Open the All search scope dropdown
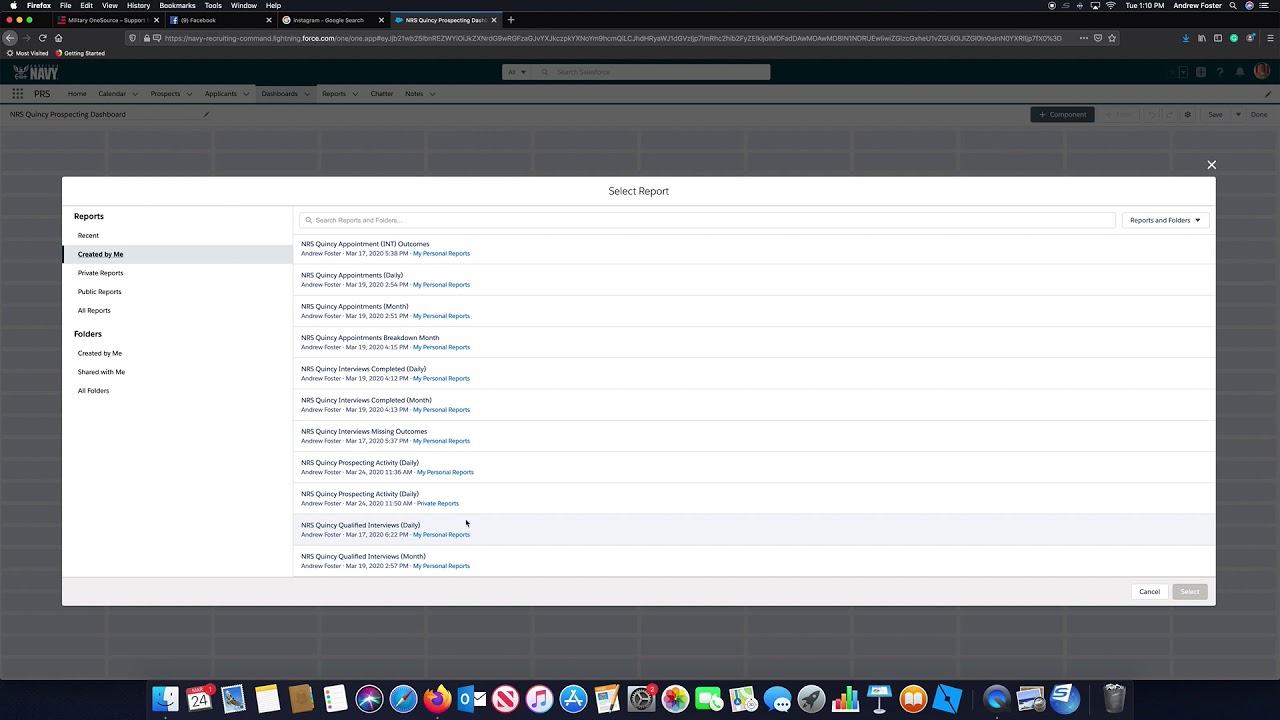The height and width of the screenshot is (720, 1280). click(517, 72)
